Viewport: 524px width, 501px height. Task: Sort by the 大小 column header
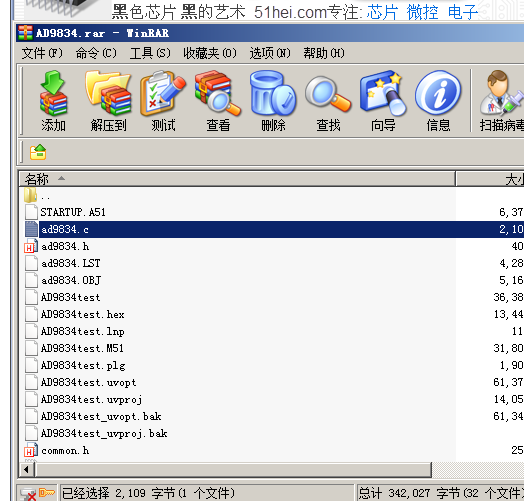point(490,179)
